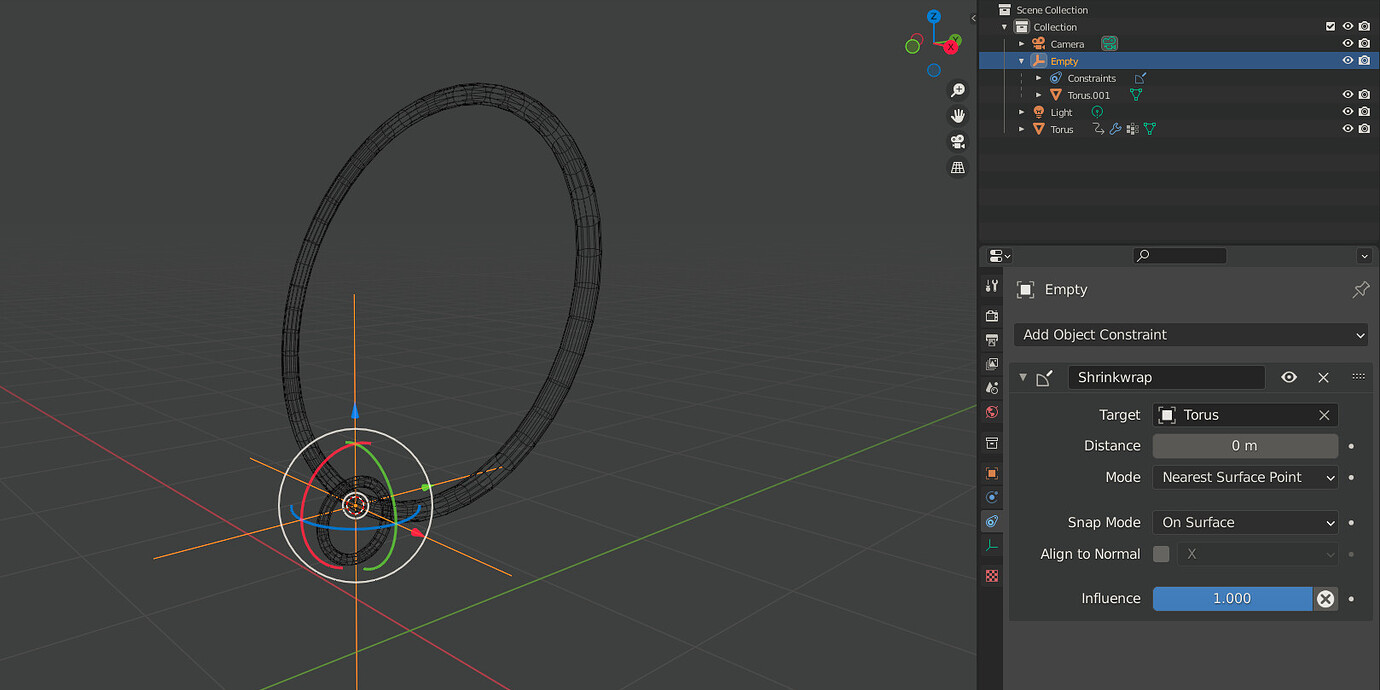Open the Physics properties tab
Image resolution: width=1380 pixels, height=690 pixels.
tap(991, 497)
